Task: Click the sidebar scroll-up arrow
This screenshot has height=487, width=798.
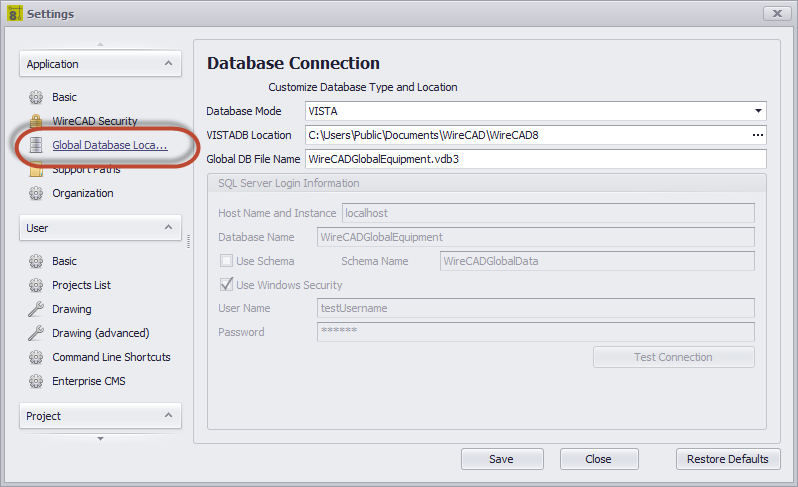Action: coord(100,44)
